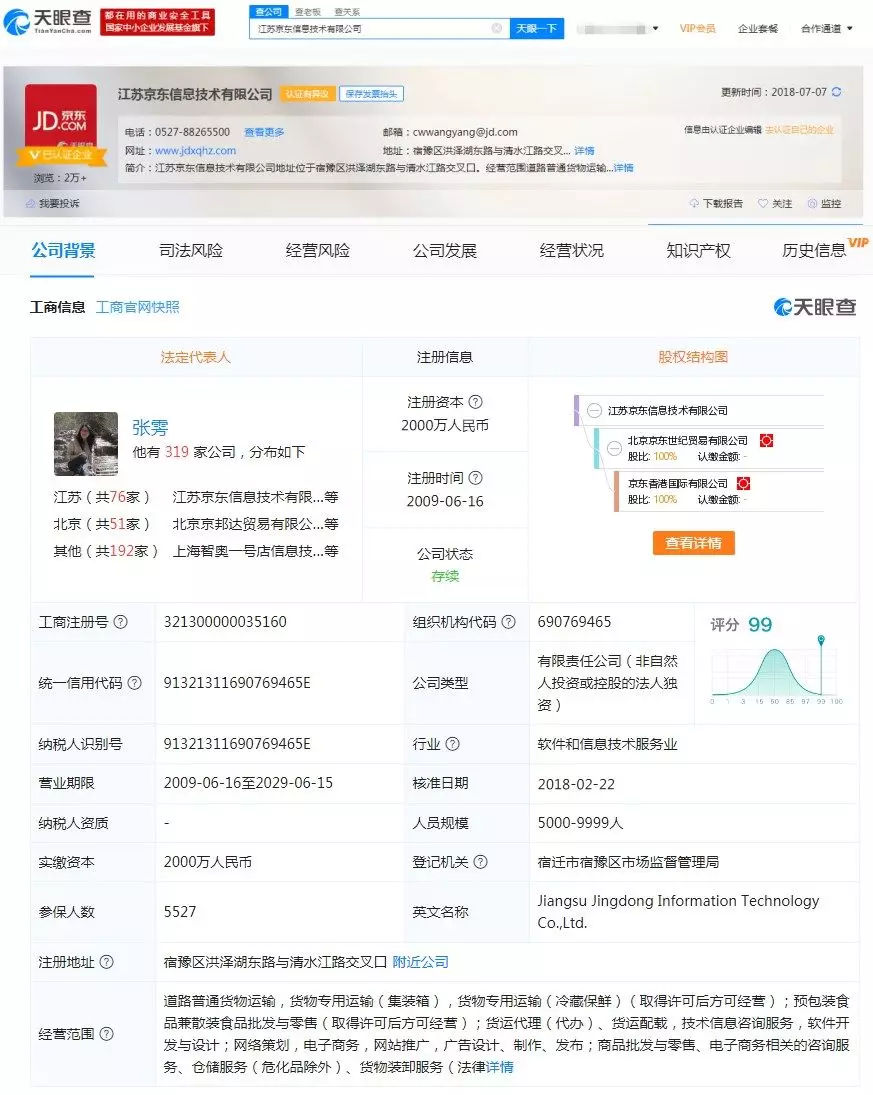Enable monitoring via the 监控 eye icon
873x1095 pixels.
(812, 204)
